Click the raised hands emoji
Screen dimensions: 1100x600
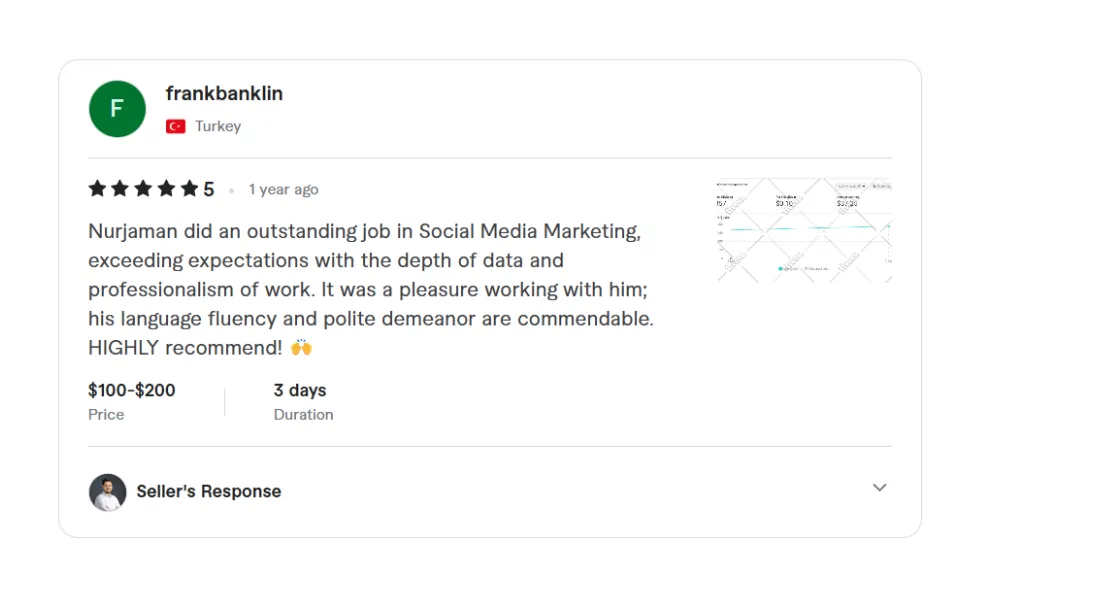coord(301,348)
